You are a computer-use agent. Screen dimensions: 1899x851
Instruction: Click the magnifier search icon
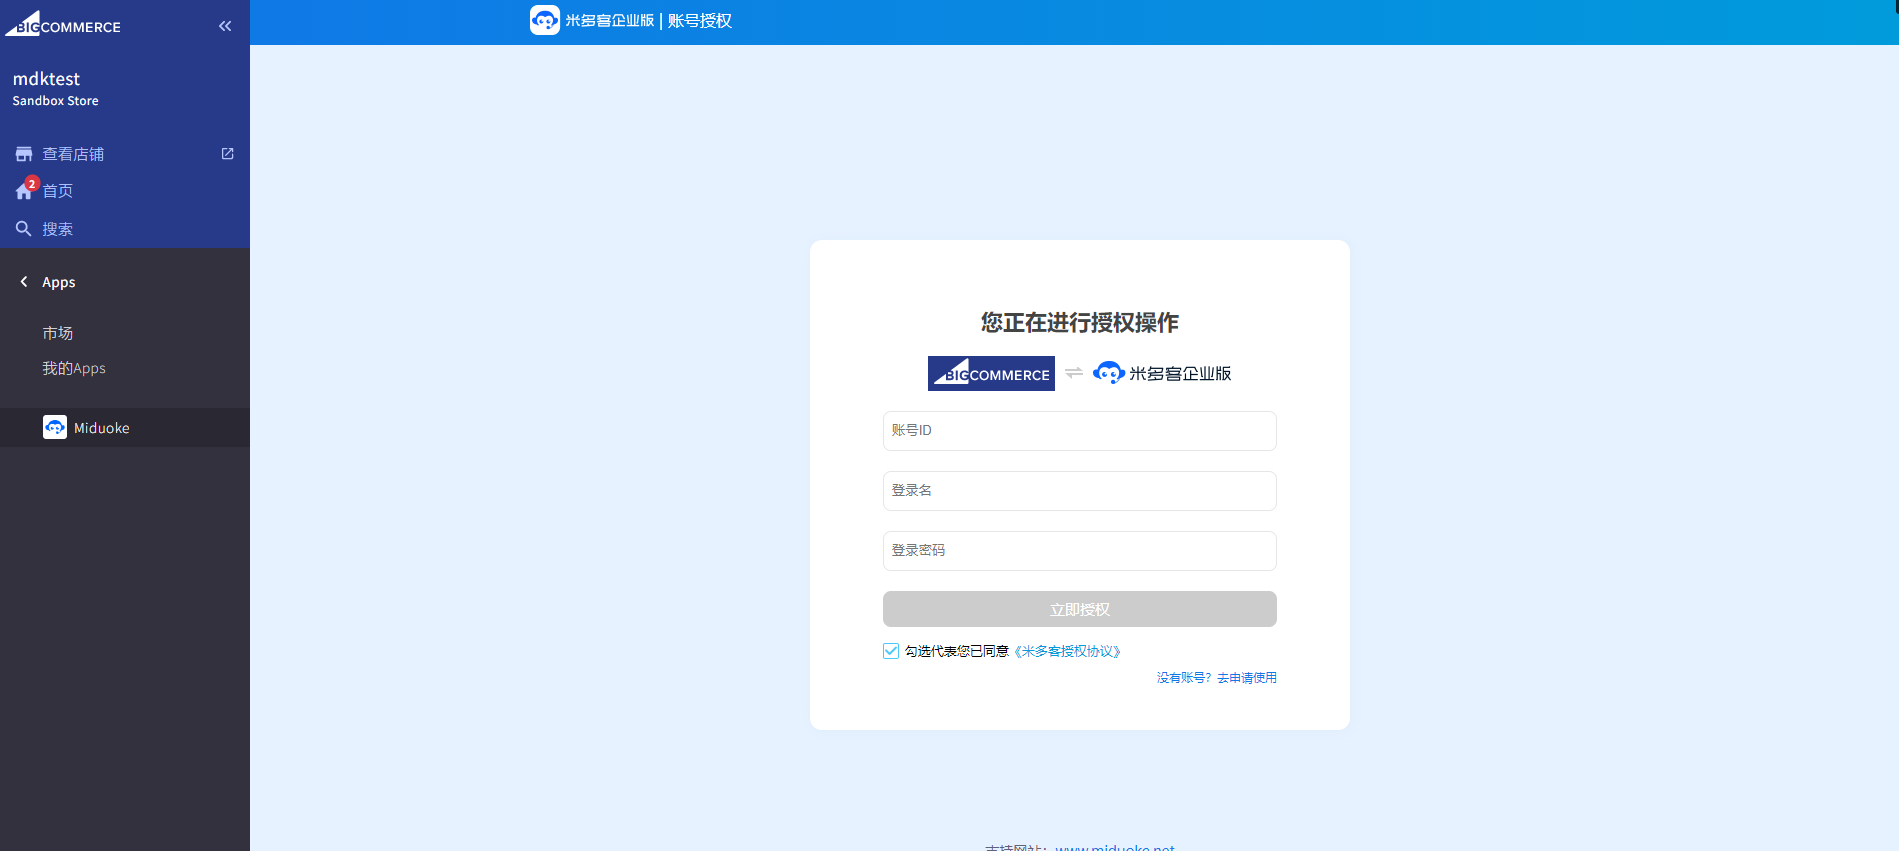pos(24,229)
